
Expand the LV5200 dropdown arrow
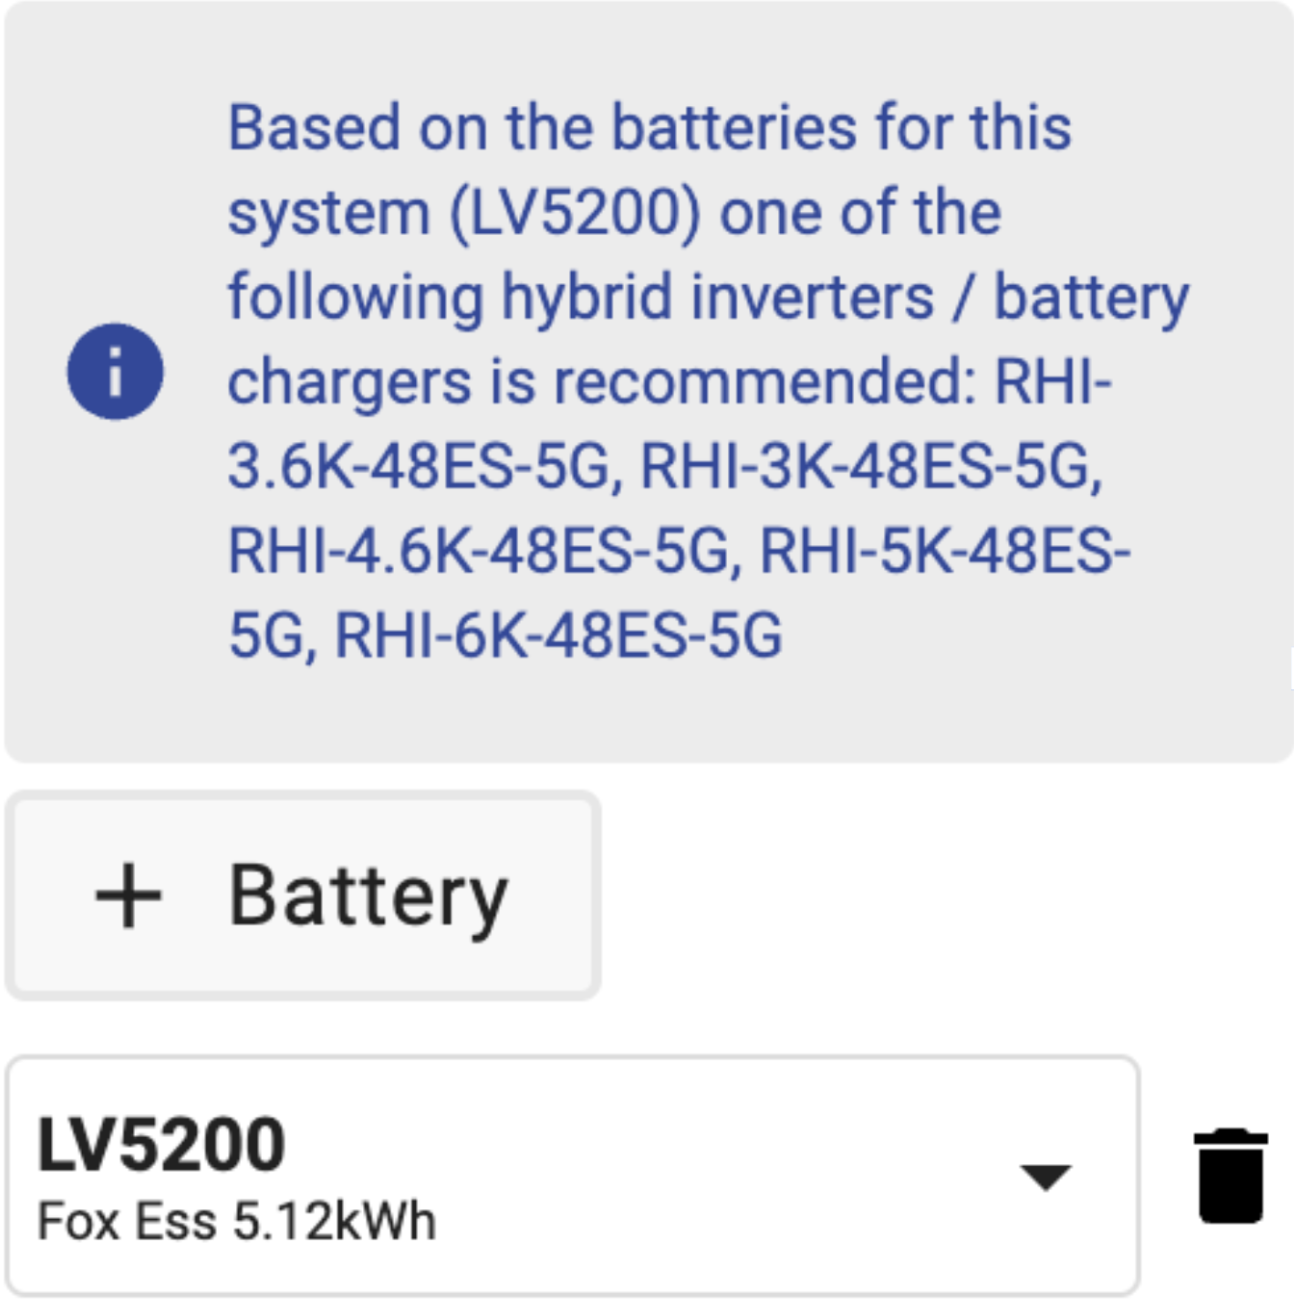click(1045, 1177)
